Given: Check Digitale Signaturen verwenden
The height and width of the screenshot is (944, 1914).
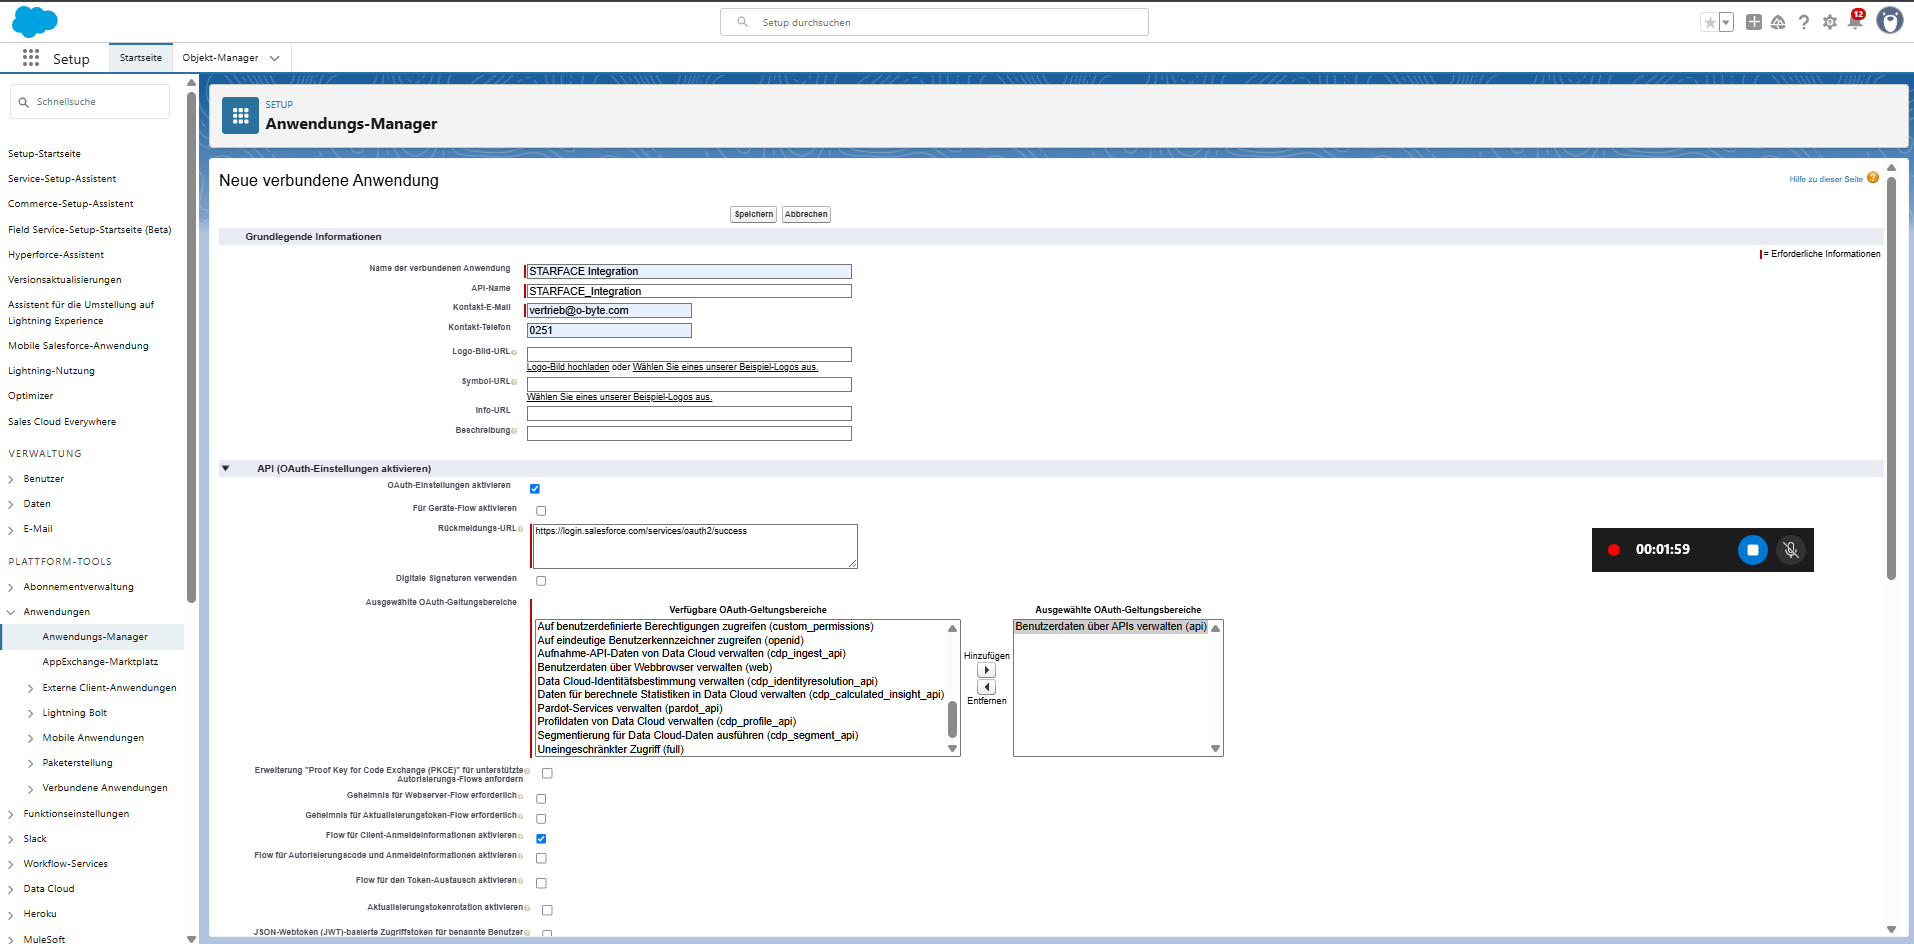Looking at the screenshot, I should [x=541, y=581].
